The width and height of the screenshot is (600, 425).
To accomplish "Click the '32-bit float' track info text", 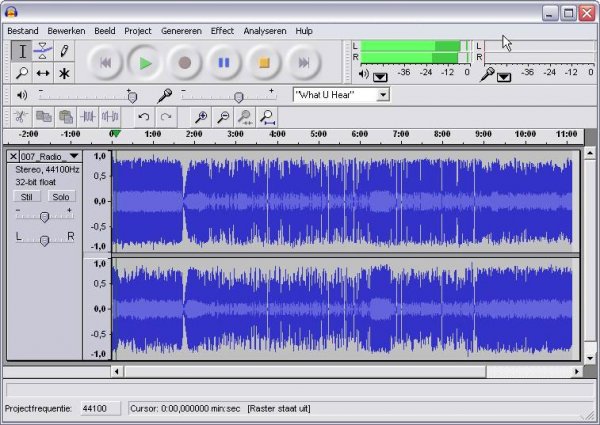I will pos(36,182).
